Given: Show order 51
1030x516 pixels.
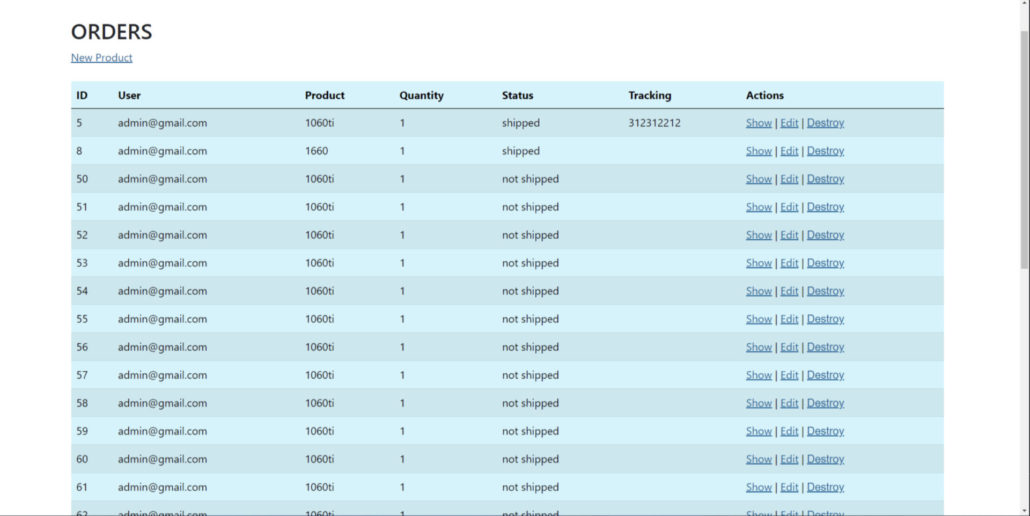Looking at the screenshot, I should pos(759,207).
